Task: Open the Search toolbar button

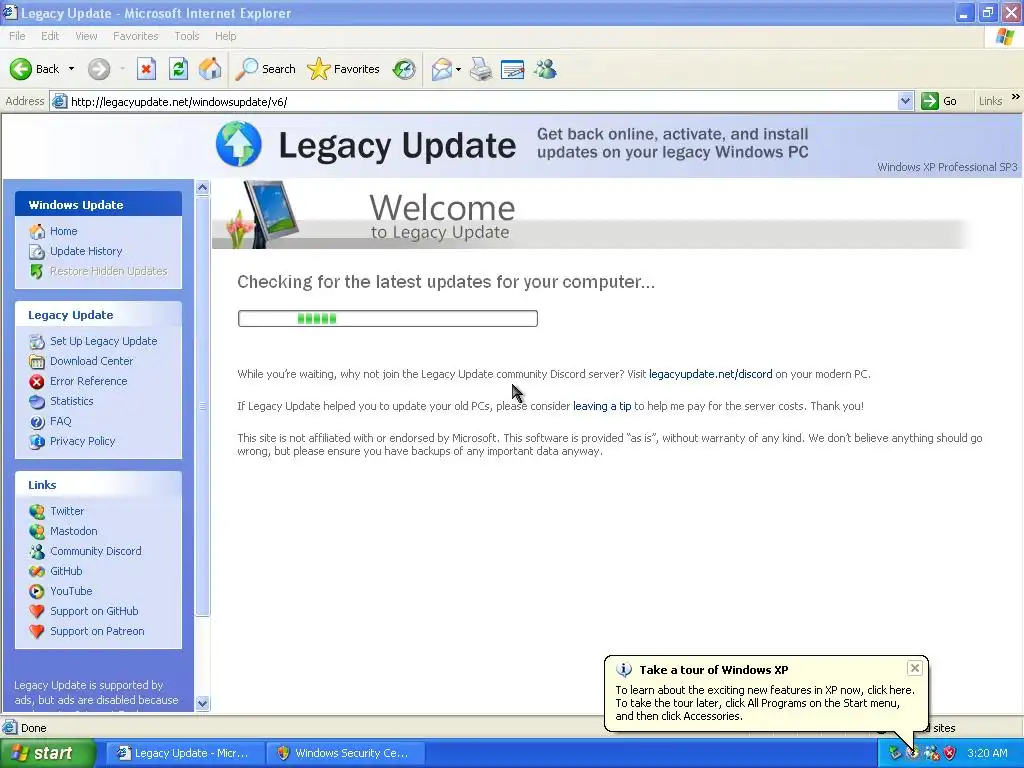Action: coord(266,69)
